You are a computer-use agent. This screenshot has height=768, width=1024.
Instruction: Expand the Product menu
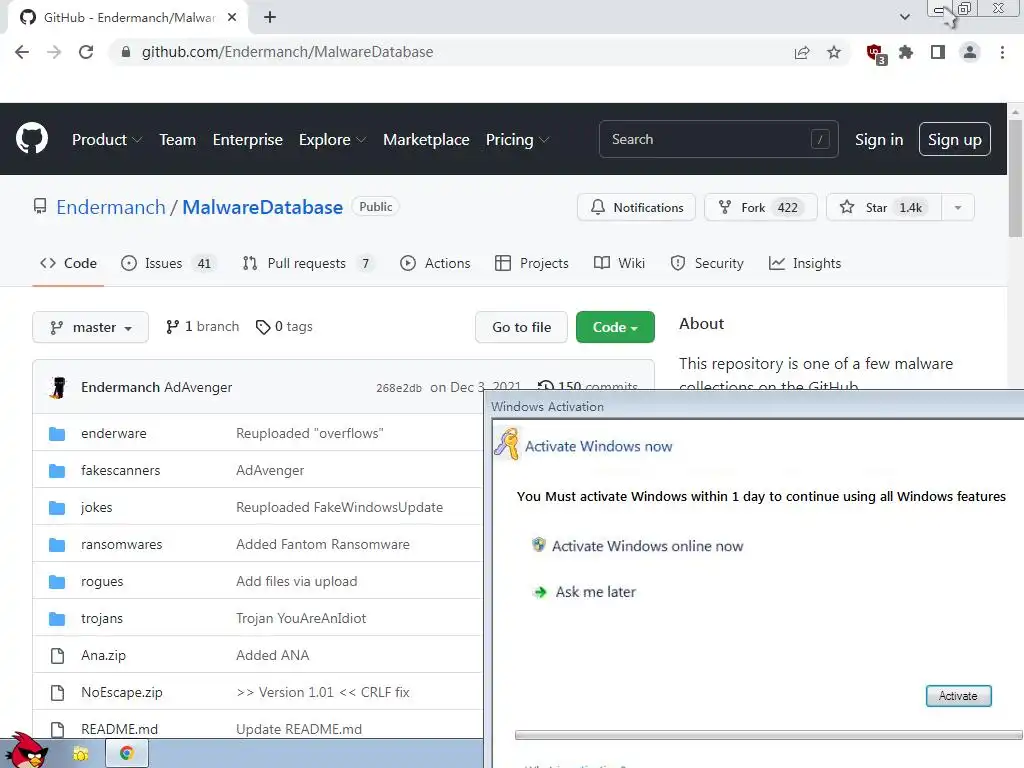(107, 140)
